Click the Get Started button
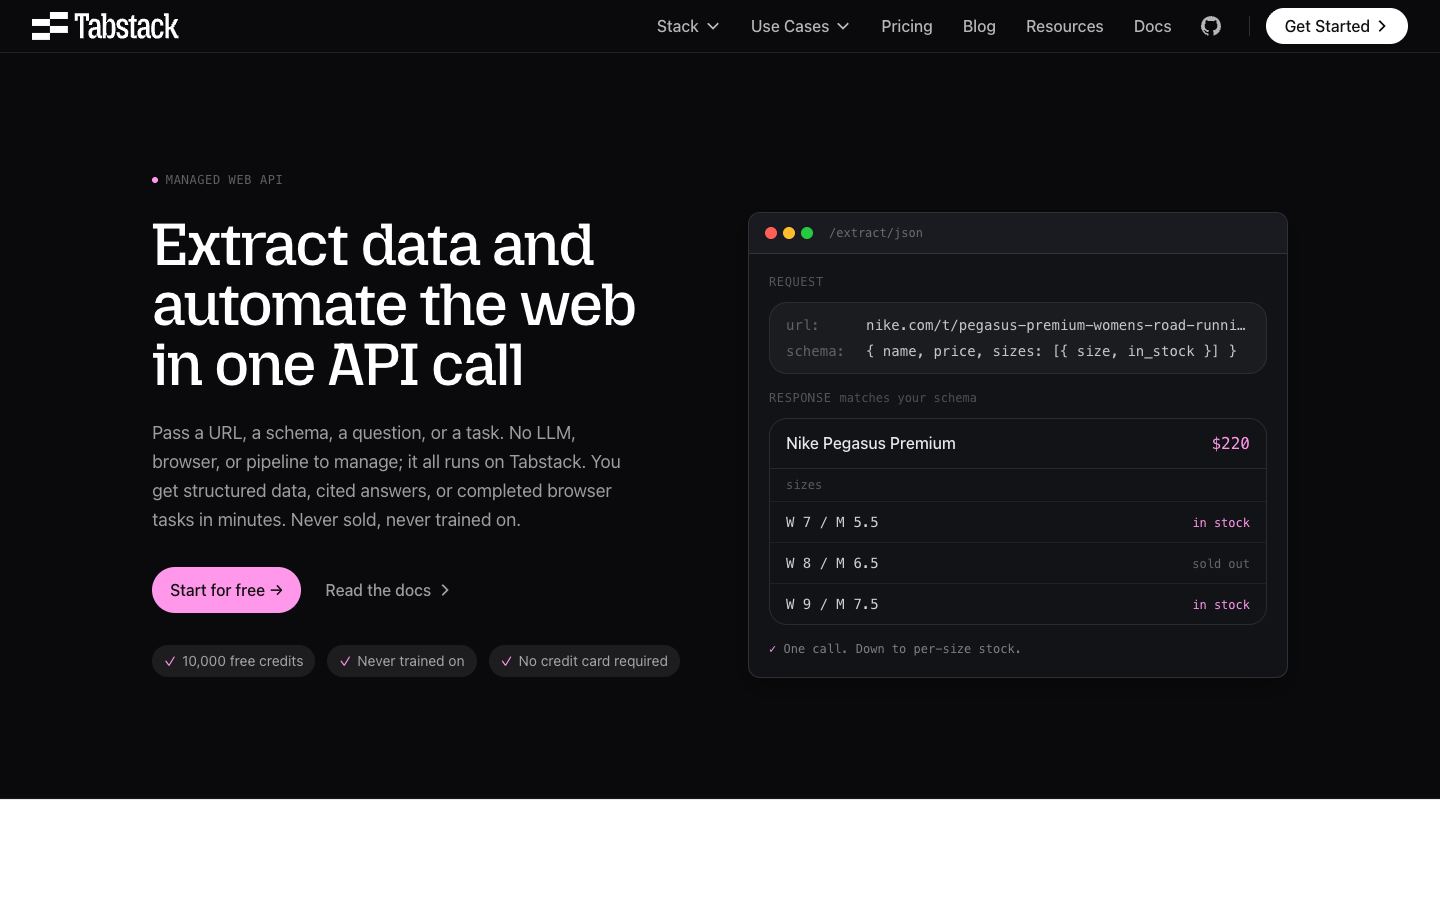Viewport: 1440px width, 900px height. (x=1337, y=26)
